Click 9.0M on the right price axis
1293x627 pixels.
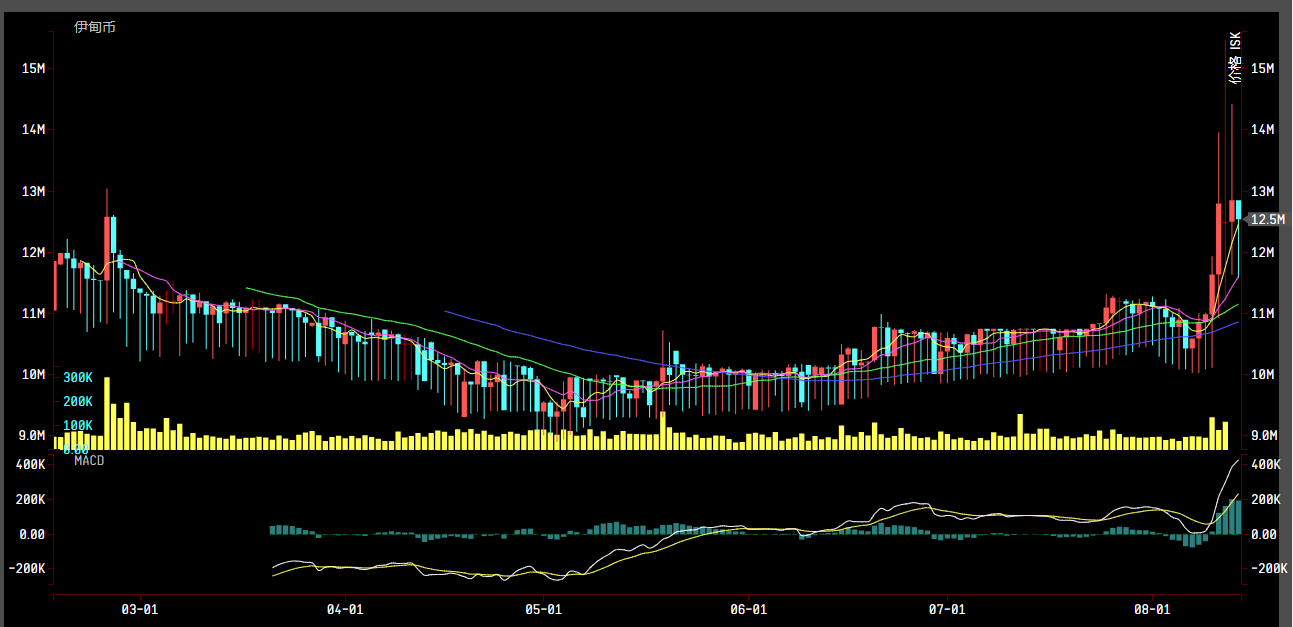click(1264, 435)
